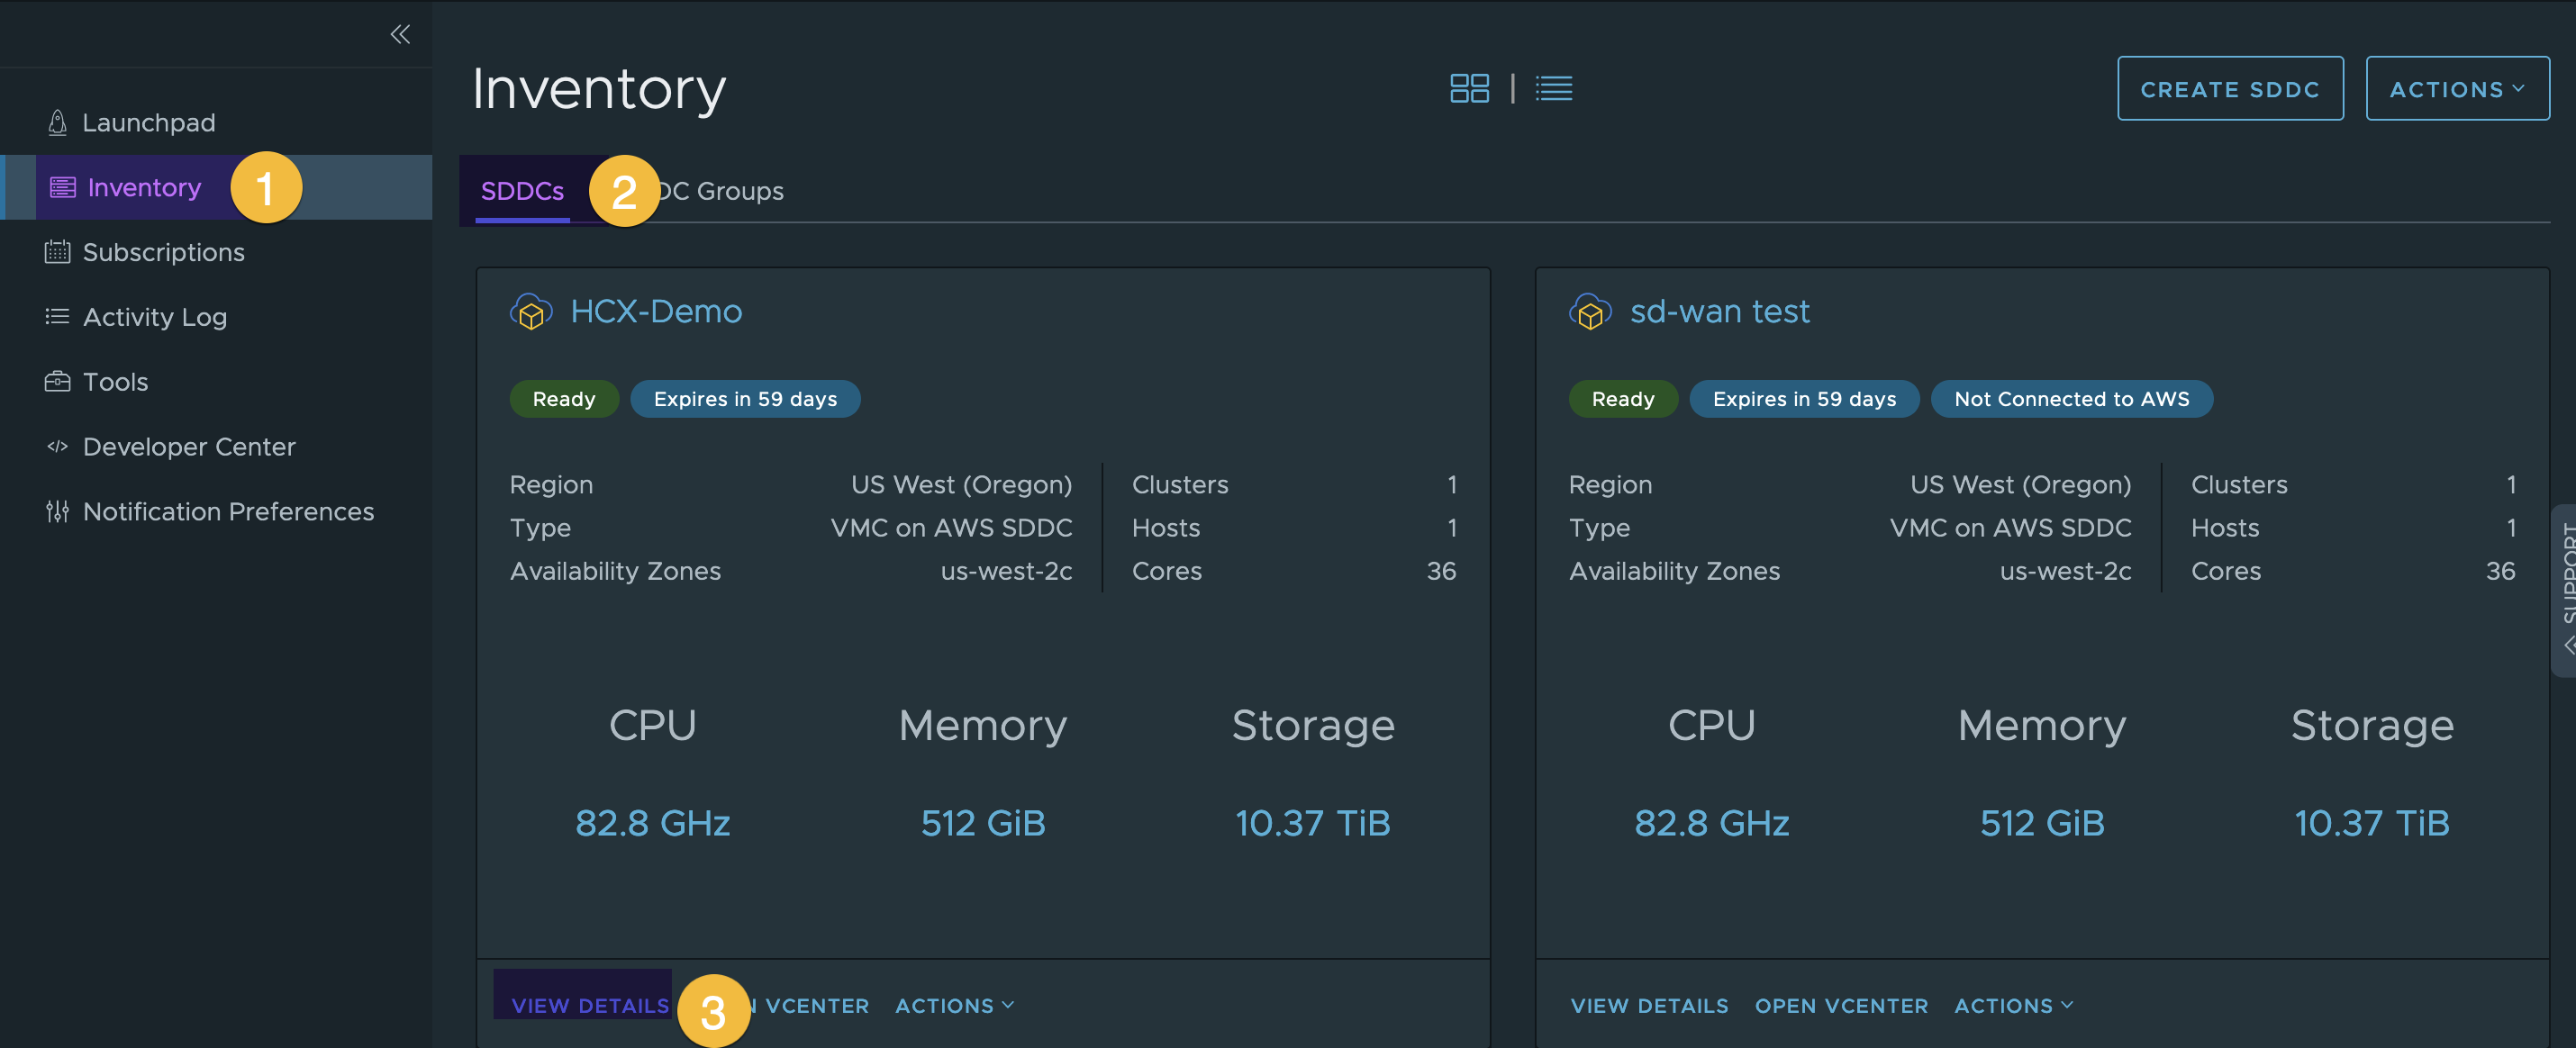Click VIEW DETAILS for HCX-Demo
Screen dimensions: 2576x1048
coord(590,1006)
